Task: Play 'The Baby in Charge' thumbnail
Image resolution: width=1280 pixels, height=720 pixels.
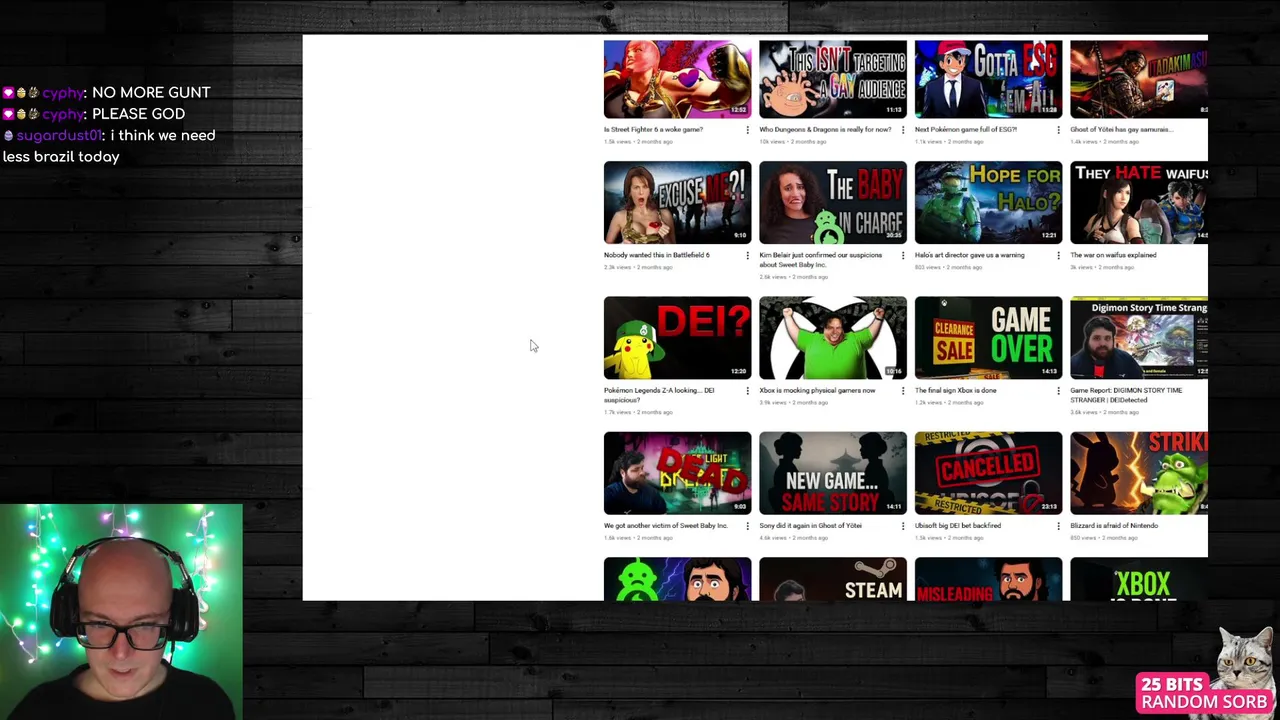Action: (833, 203)
